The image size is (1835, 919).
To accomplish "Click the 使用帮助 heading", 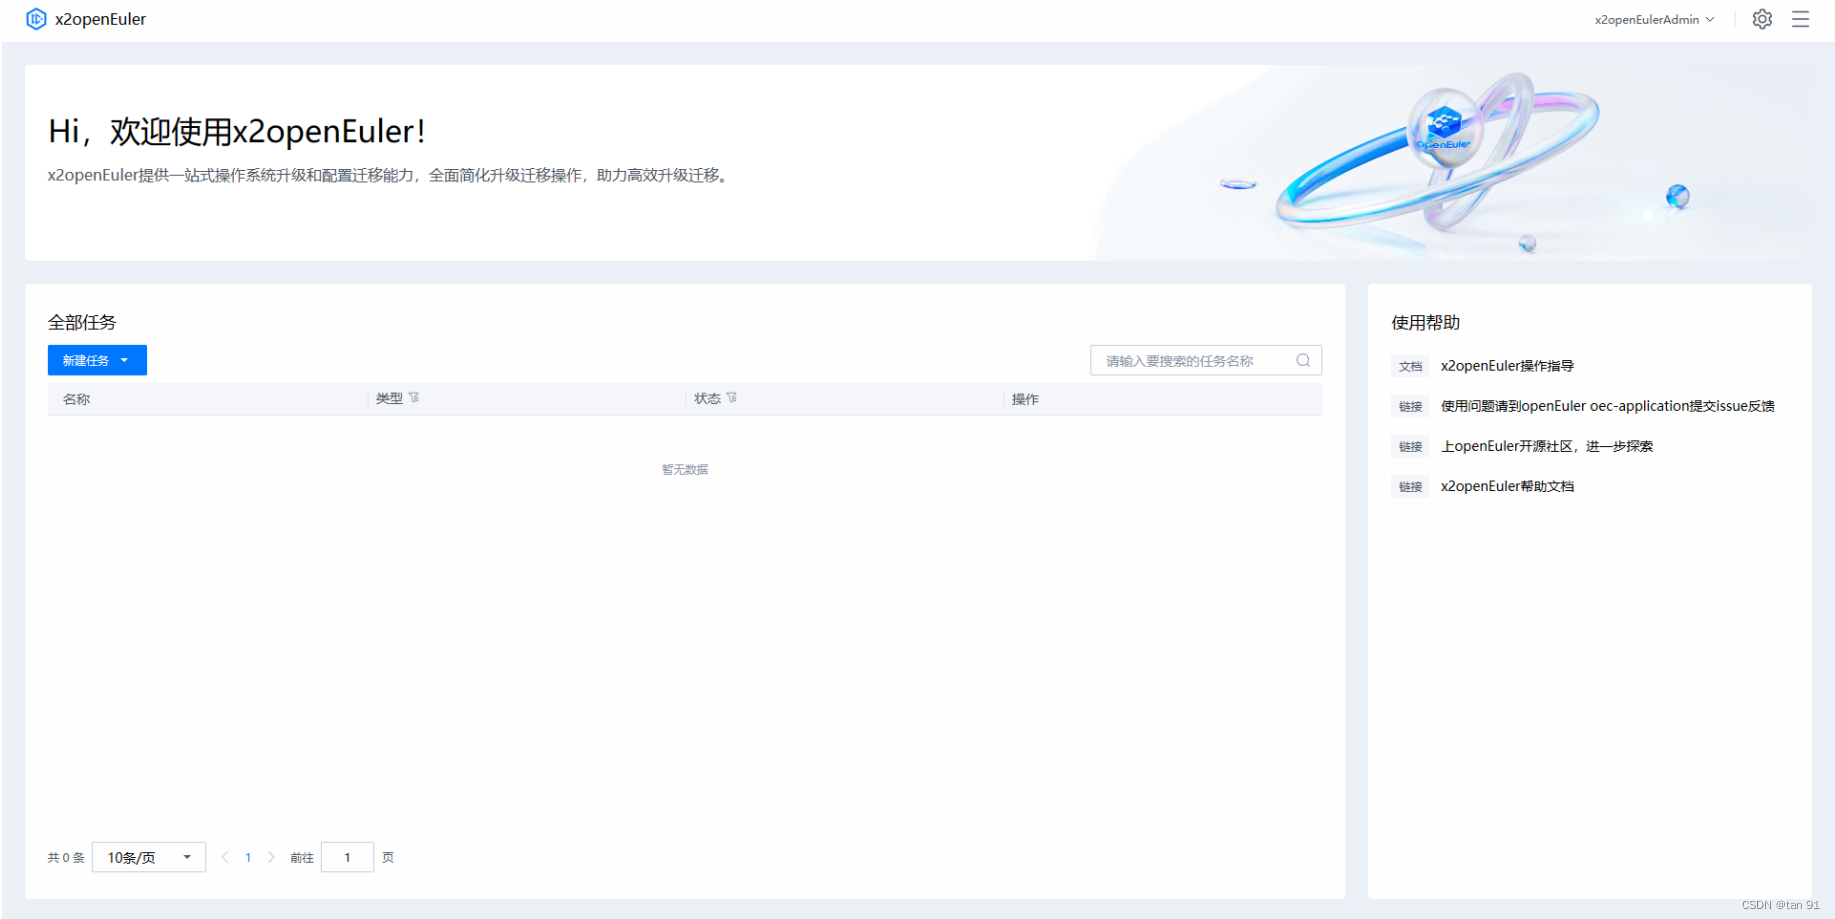I will click(1425, 322).
